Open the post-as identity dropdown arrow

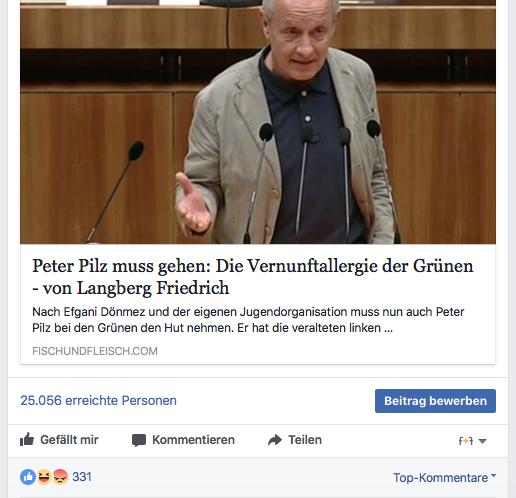[x=482, y=441]
